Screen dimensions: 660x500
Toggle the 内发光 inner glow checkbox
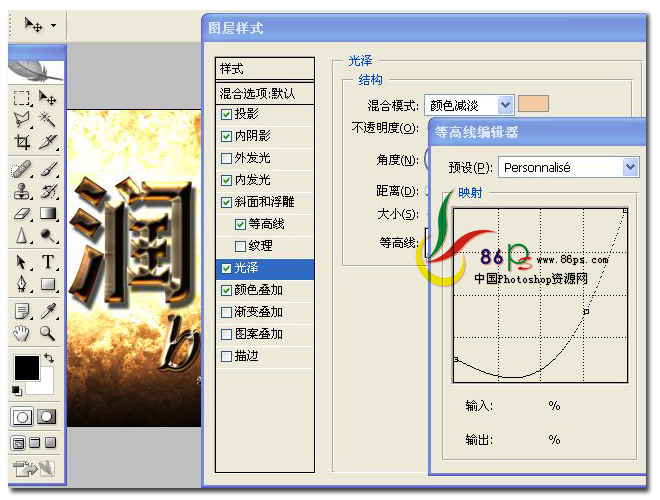tap(226, 181)
